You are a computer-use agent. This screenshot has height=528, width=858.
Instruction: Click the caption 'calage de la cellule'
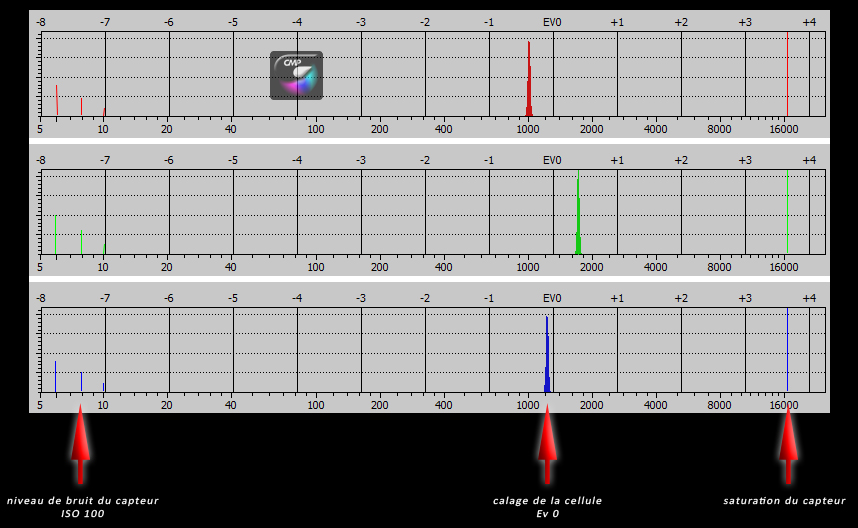[x=547, y=501]
